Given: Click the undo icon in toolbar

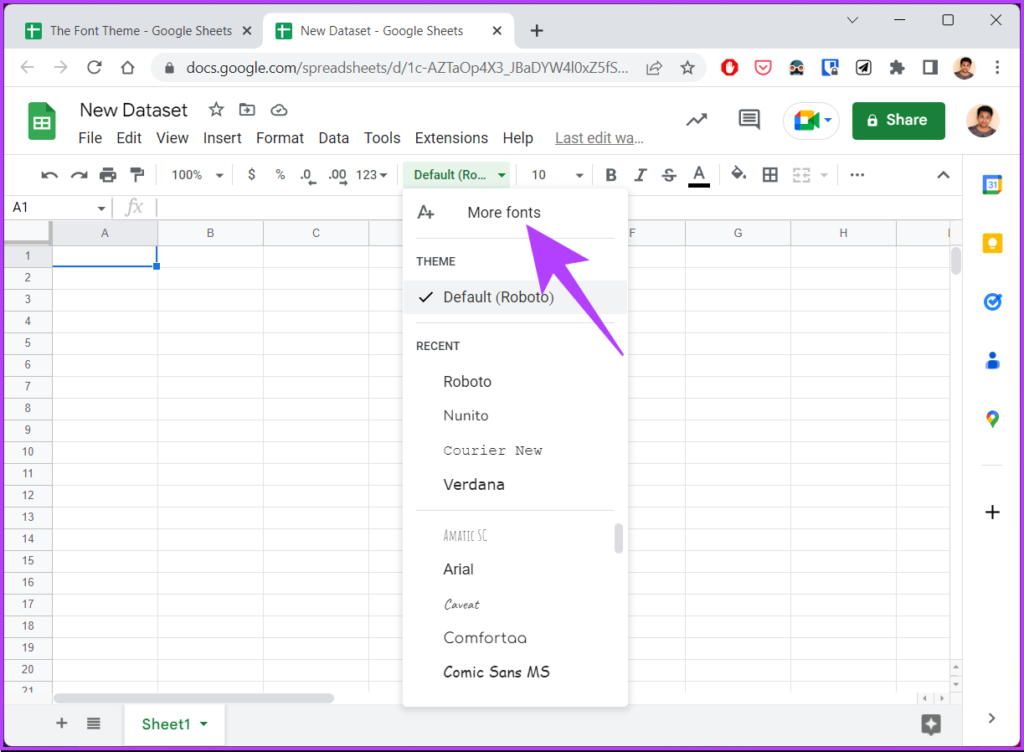Looking at the screenshot, I should pos(49,175).
